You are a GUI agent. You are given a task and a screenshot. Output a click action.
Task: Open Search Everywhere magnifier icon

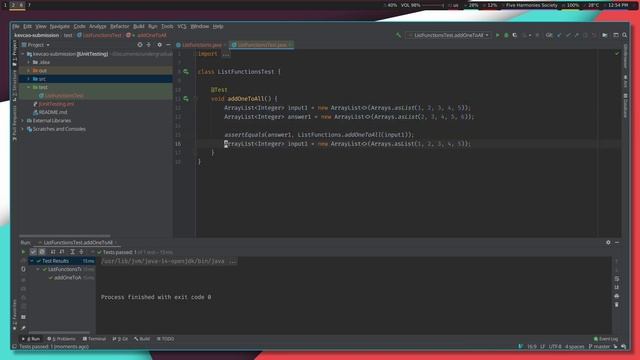[x=624, y=36]
